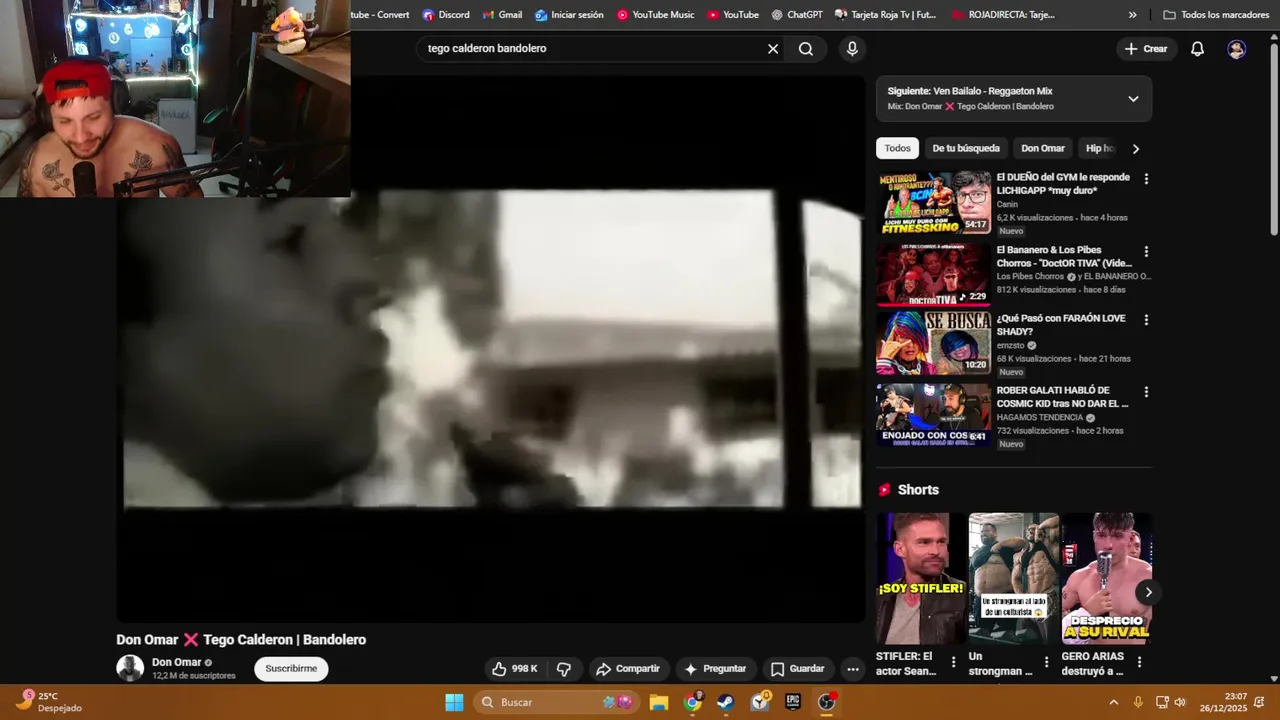The image size is (1280, 720).
Task: Open the ENOJADO CON COS video thumbnail
Action: (934, 415)
